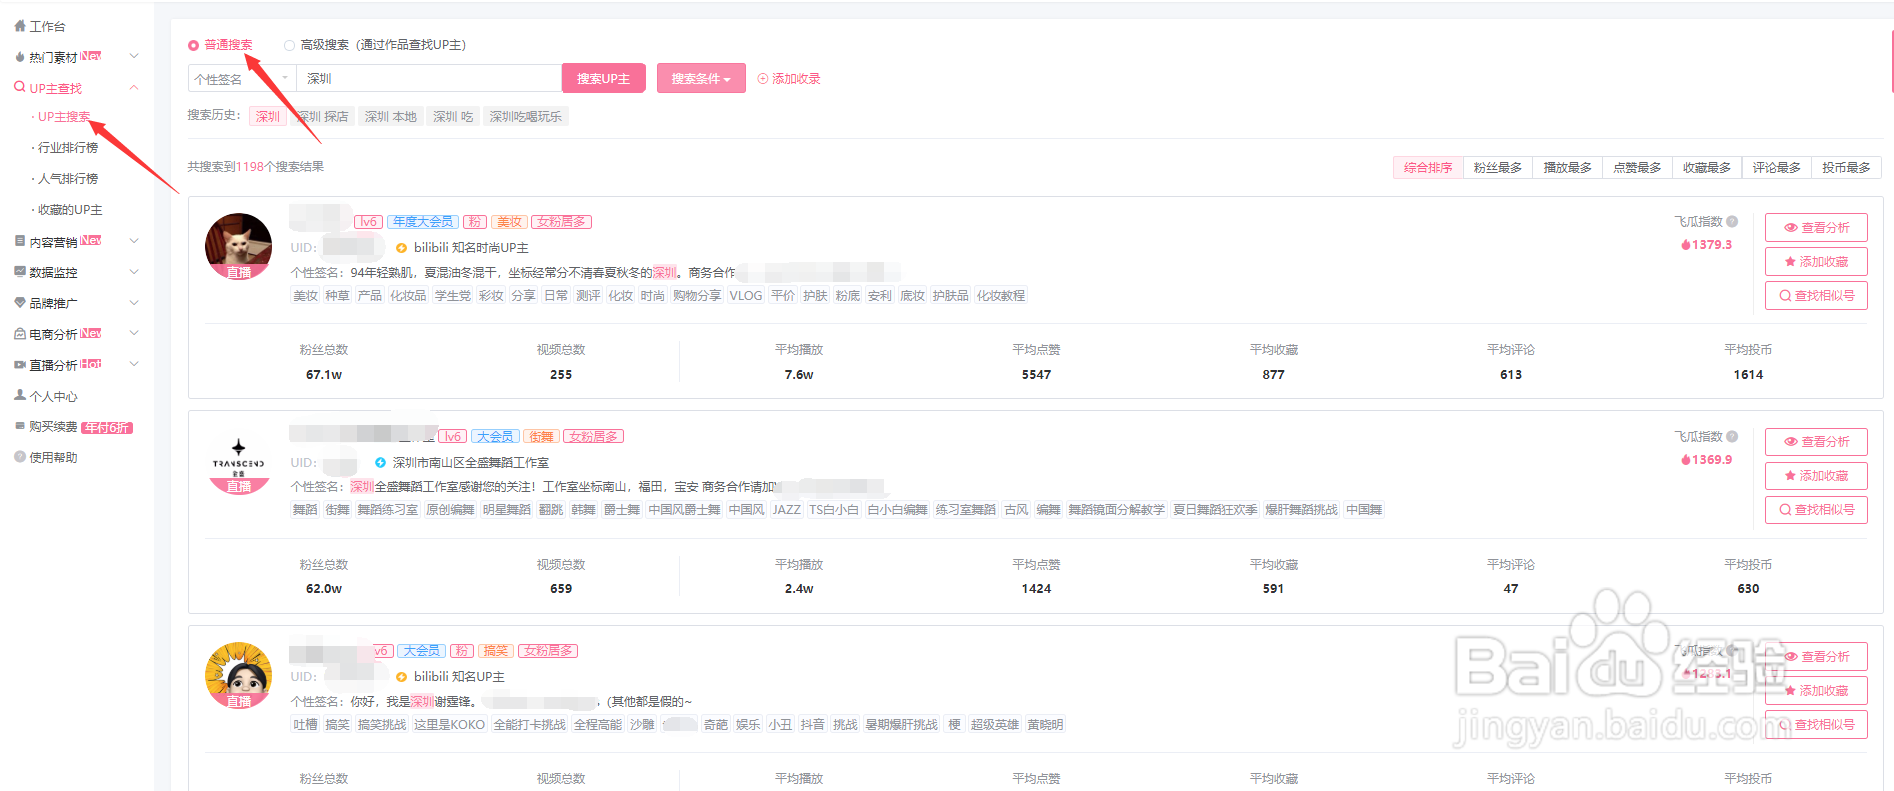Click the 内容营销 sidebar icon

click(20, 241)
